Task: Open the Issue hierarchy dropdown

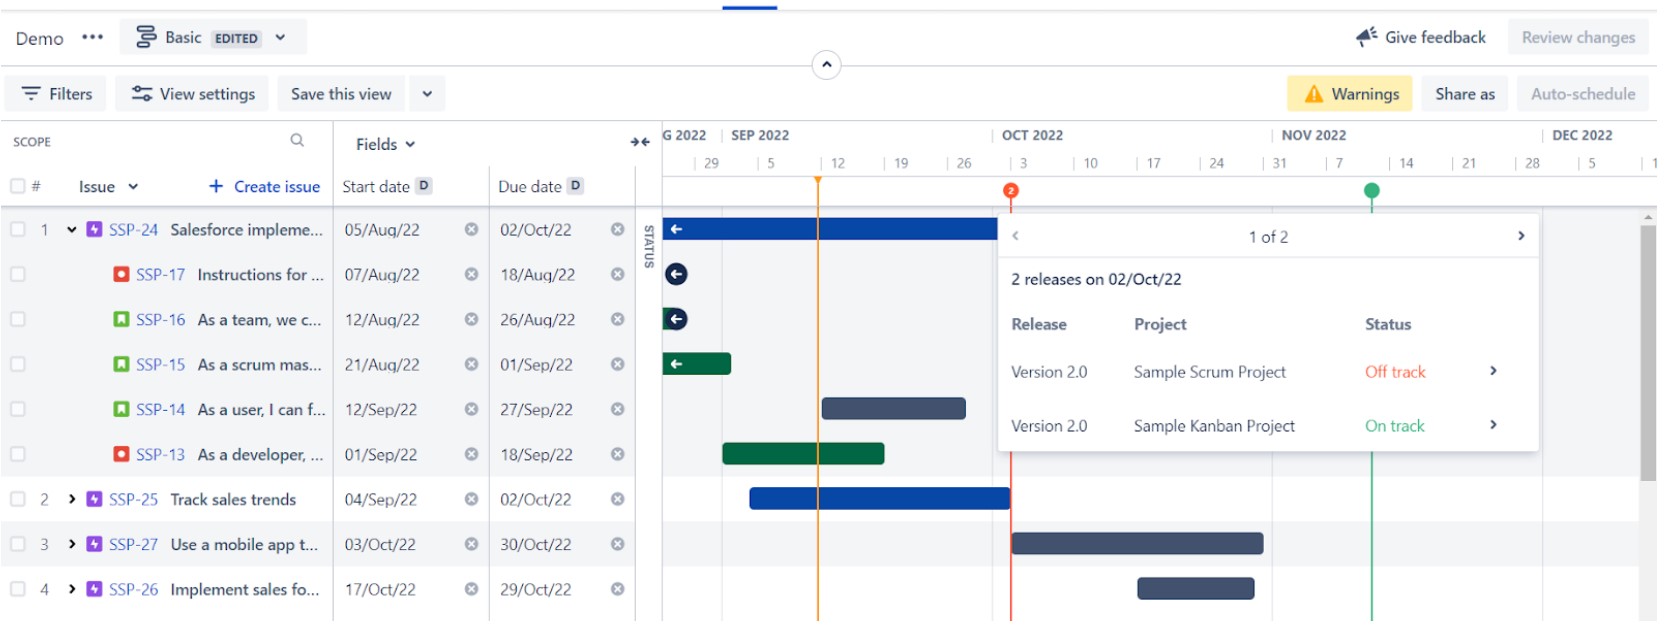Action: tap(108, 186)
